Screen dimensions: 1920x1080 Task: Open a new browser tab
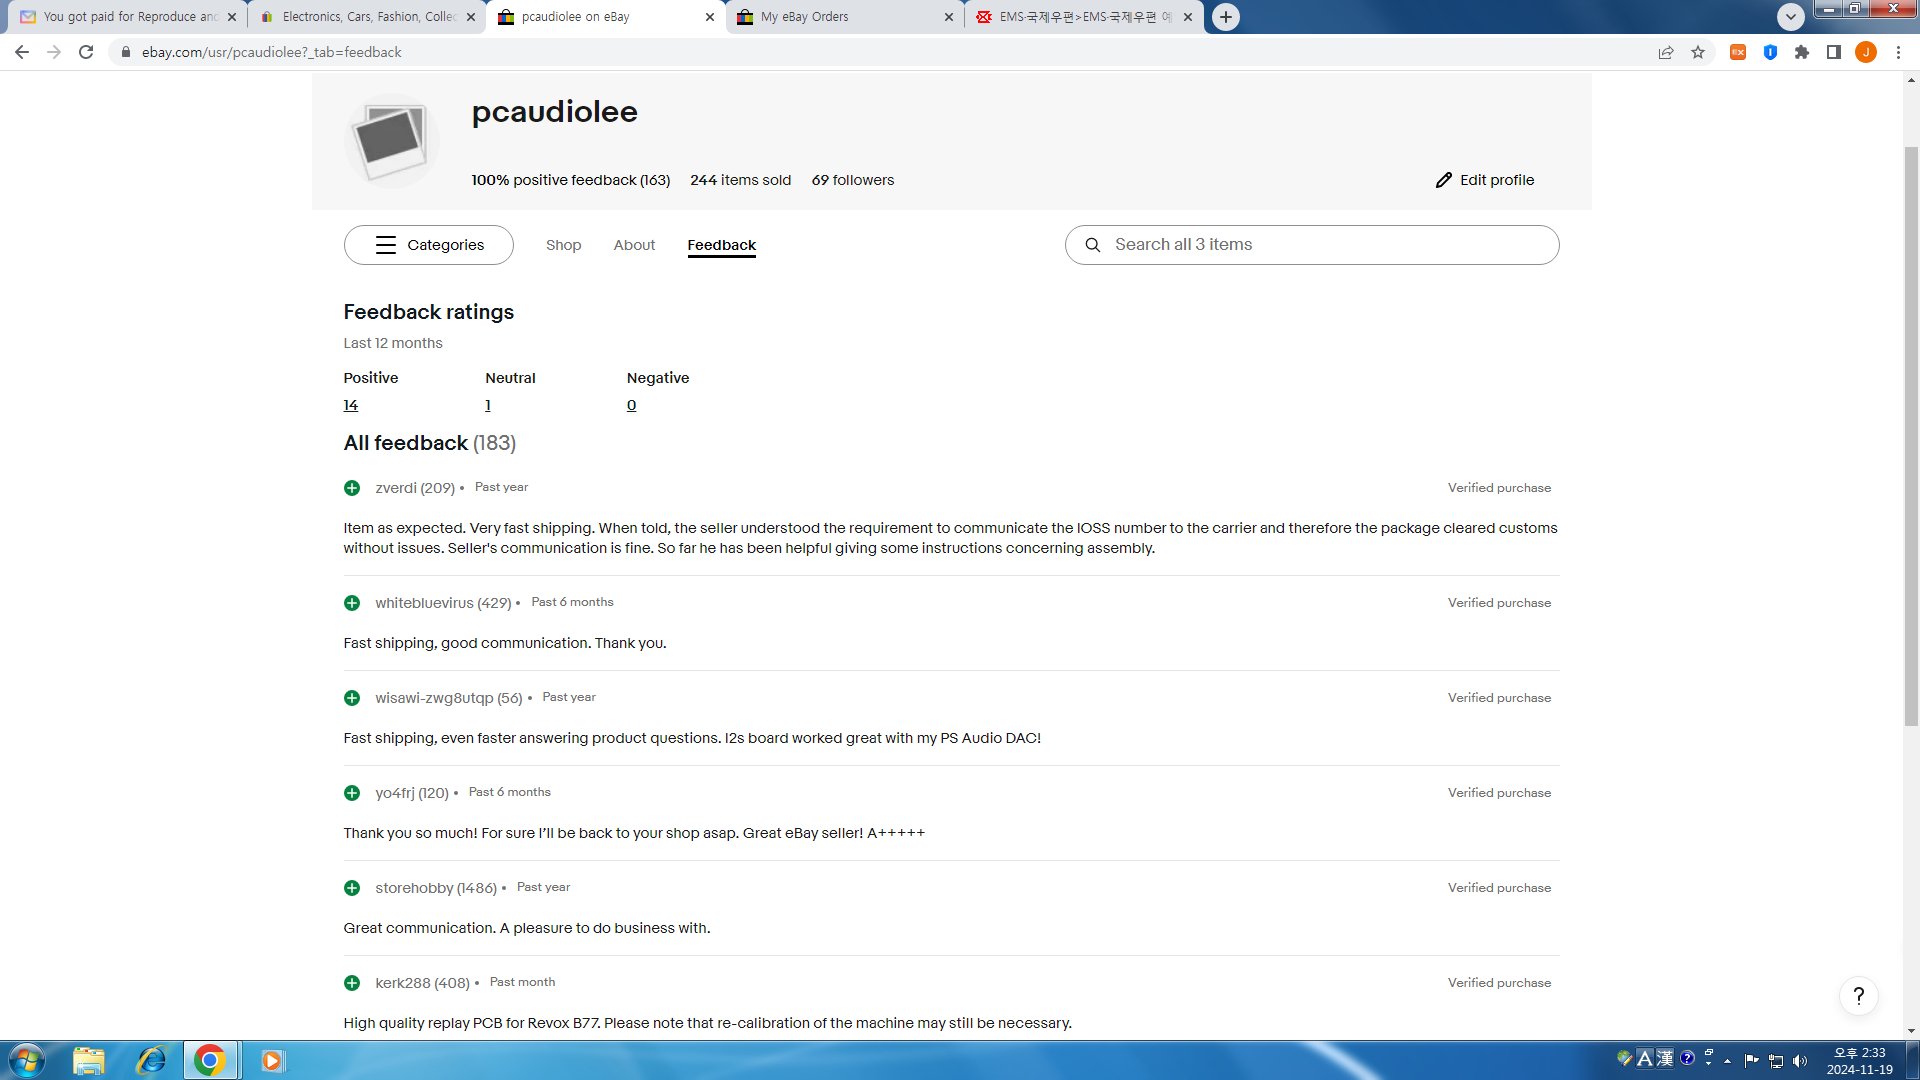tap(1226, 17)
